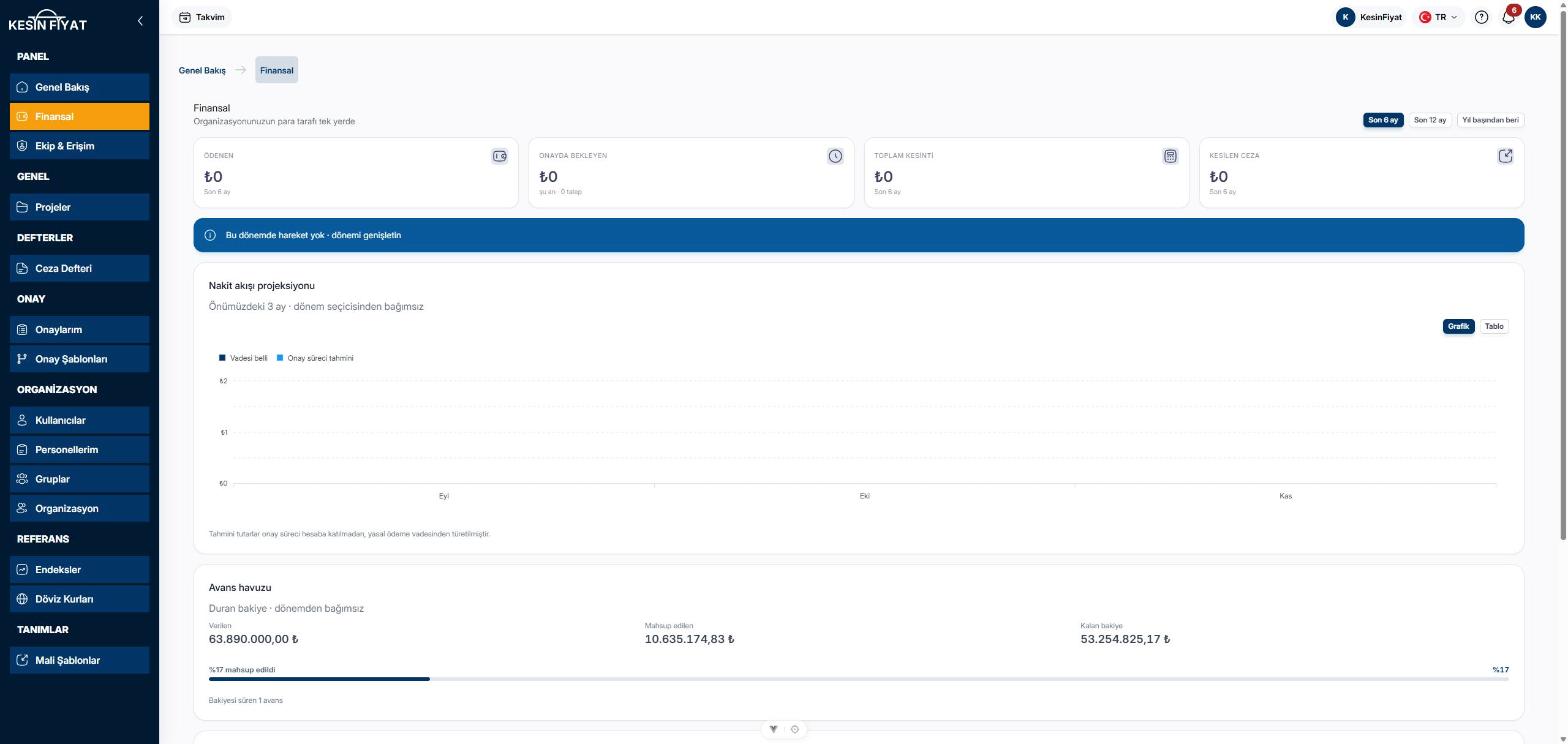The width and height of the screenshot is (1568, 744).
Task: Open the KK user avatar menu
Action: [1535, 17]
